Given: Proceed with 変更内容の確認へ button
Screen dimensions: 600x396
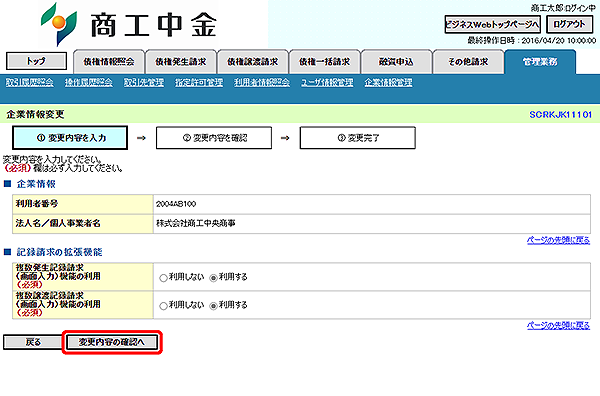Looking at the screenshot, I should (112, 342).
